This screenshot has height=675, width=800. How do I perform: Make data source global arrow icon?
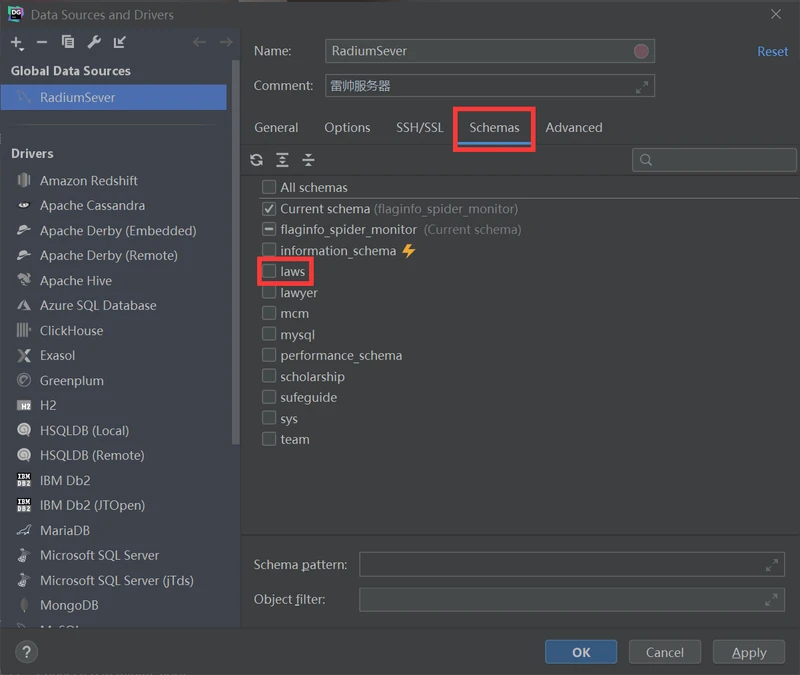point(119,42)
